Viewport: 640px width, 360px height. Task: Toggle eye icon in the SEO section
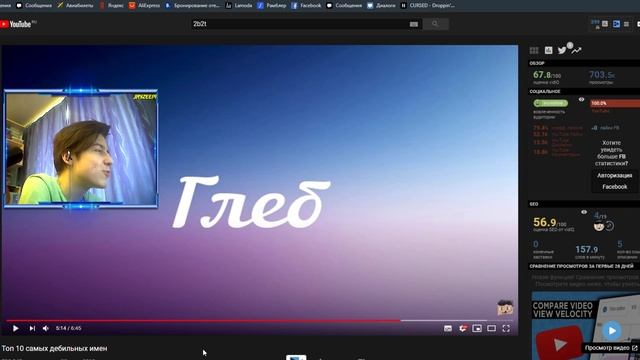584,212
